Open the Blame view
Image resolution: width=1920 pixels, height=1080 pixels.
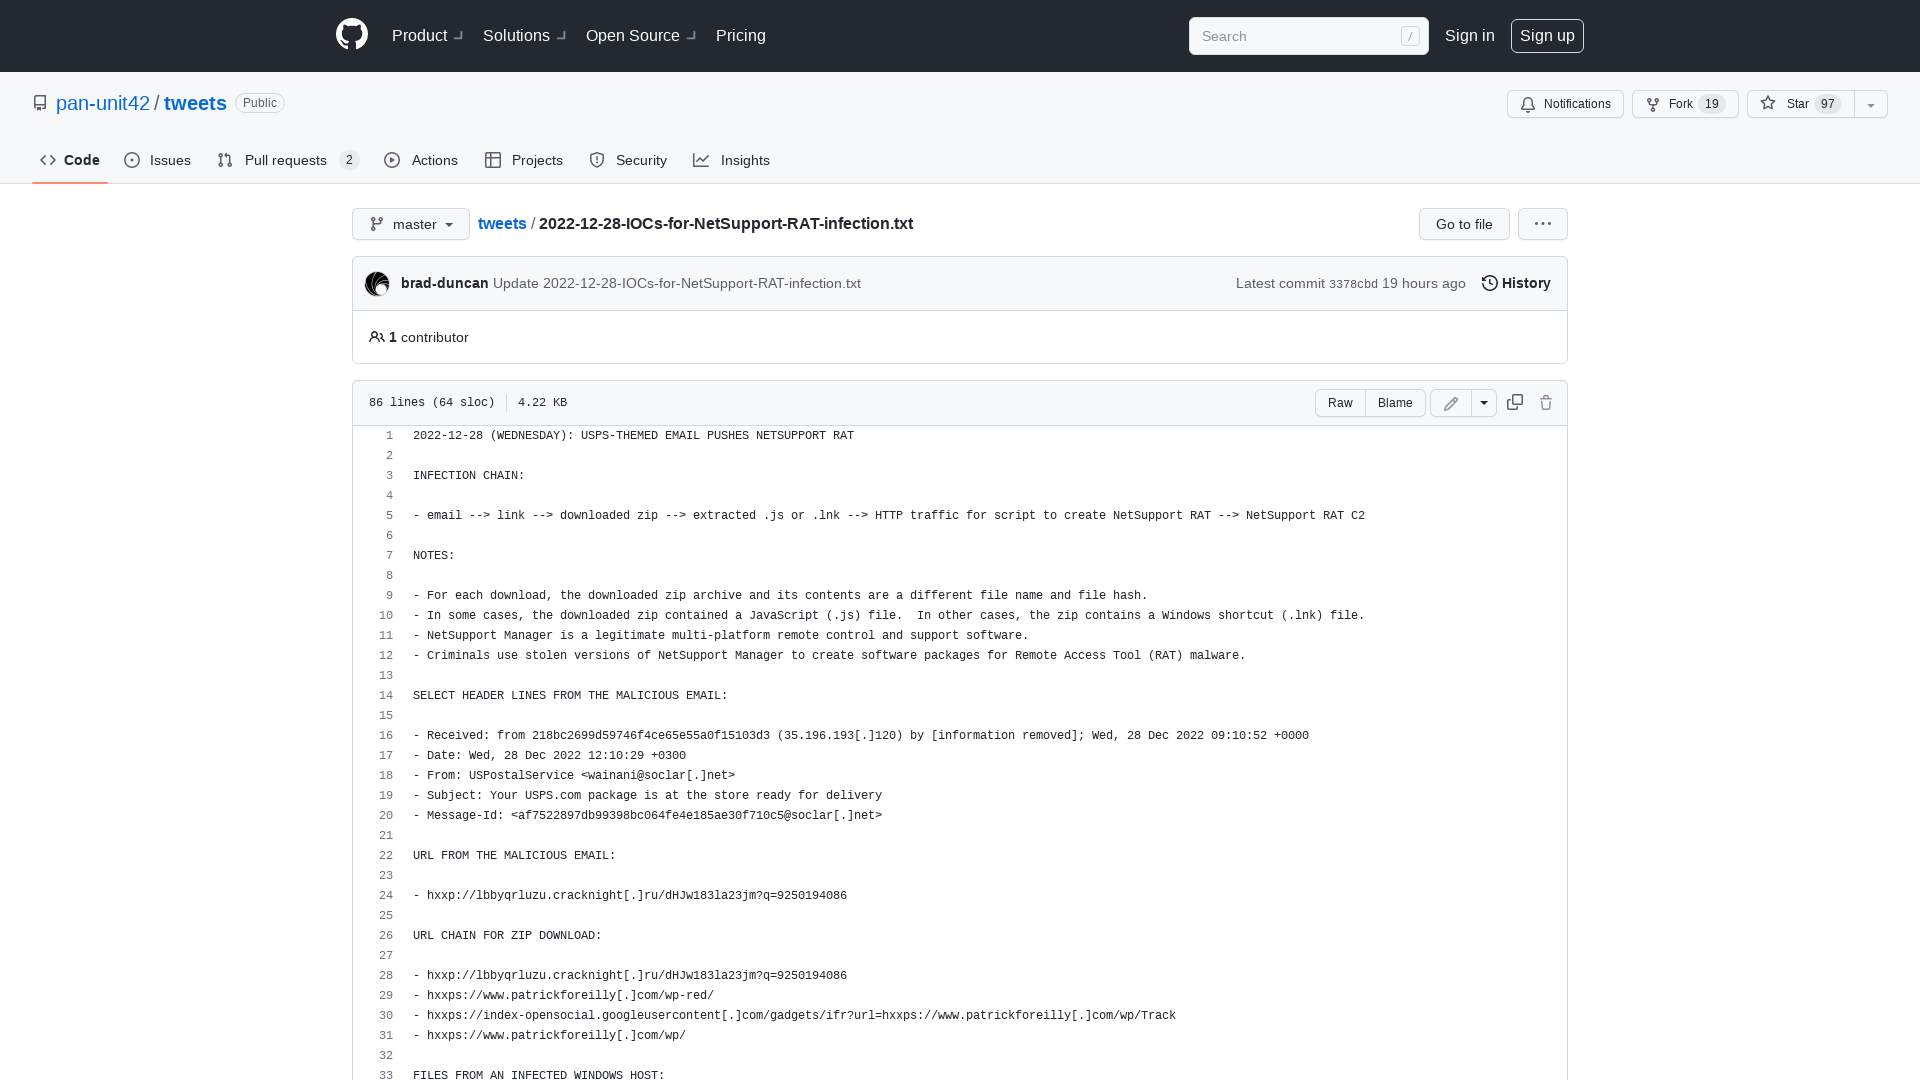click(1395, 403)
